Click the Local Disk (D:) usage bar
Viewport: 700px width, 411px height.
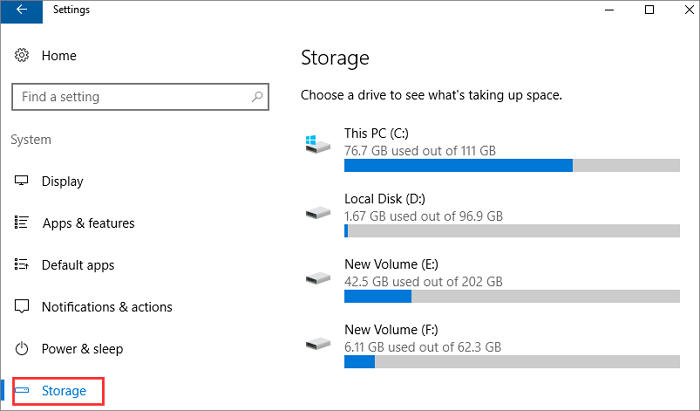[x=511, y=231]
